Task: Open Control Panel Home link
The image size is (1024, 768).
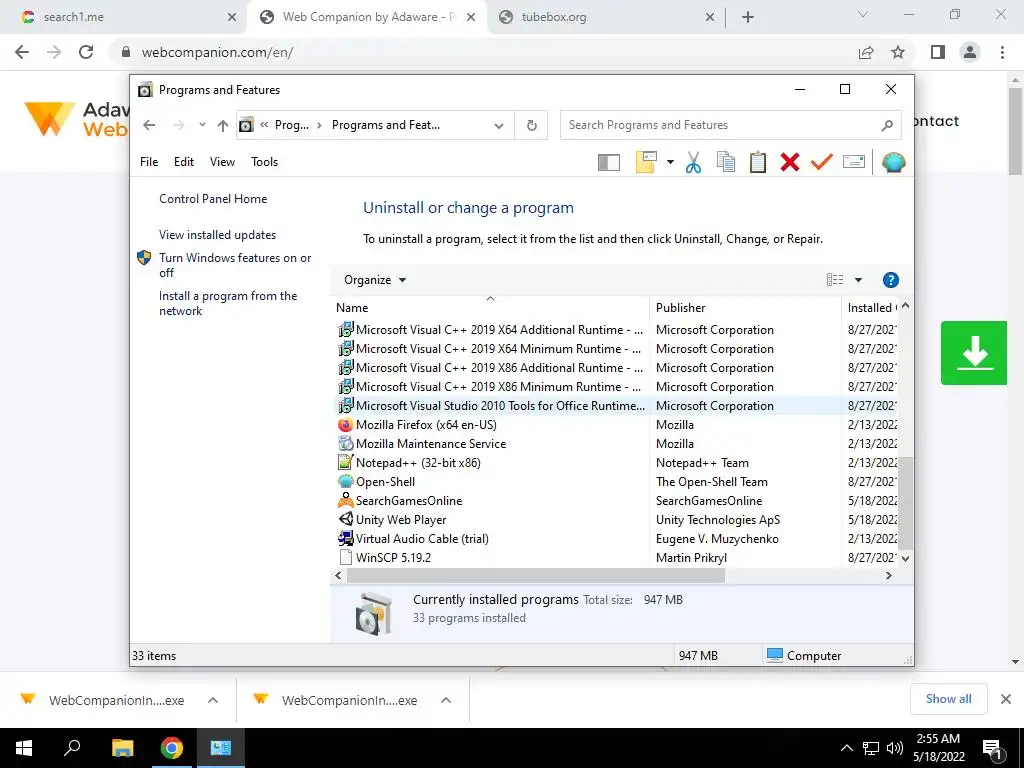Action: [x=213, y=199]
